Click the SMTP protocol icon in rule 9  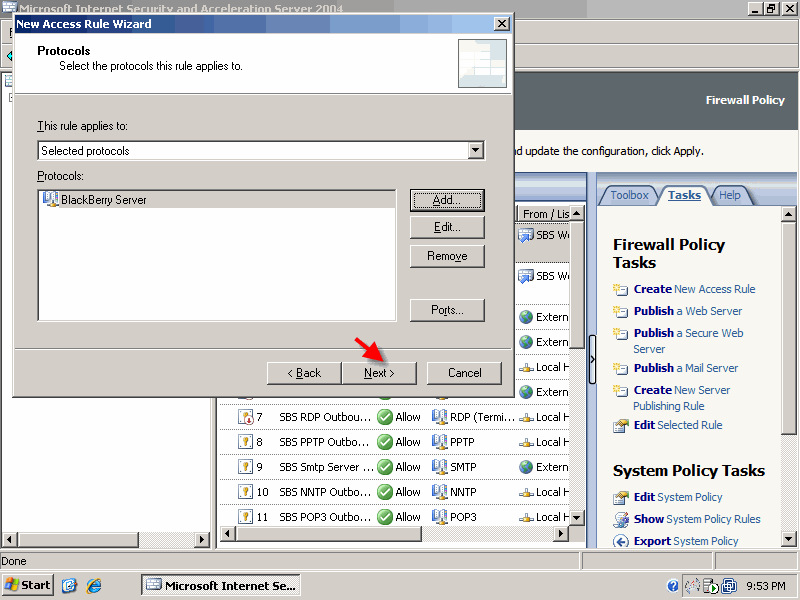439,467
